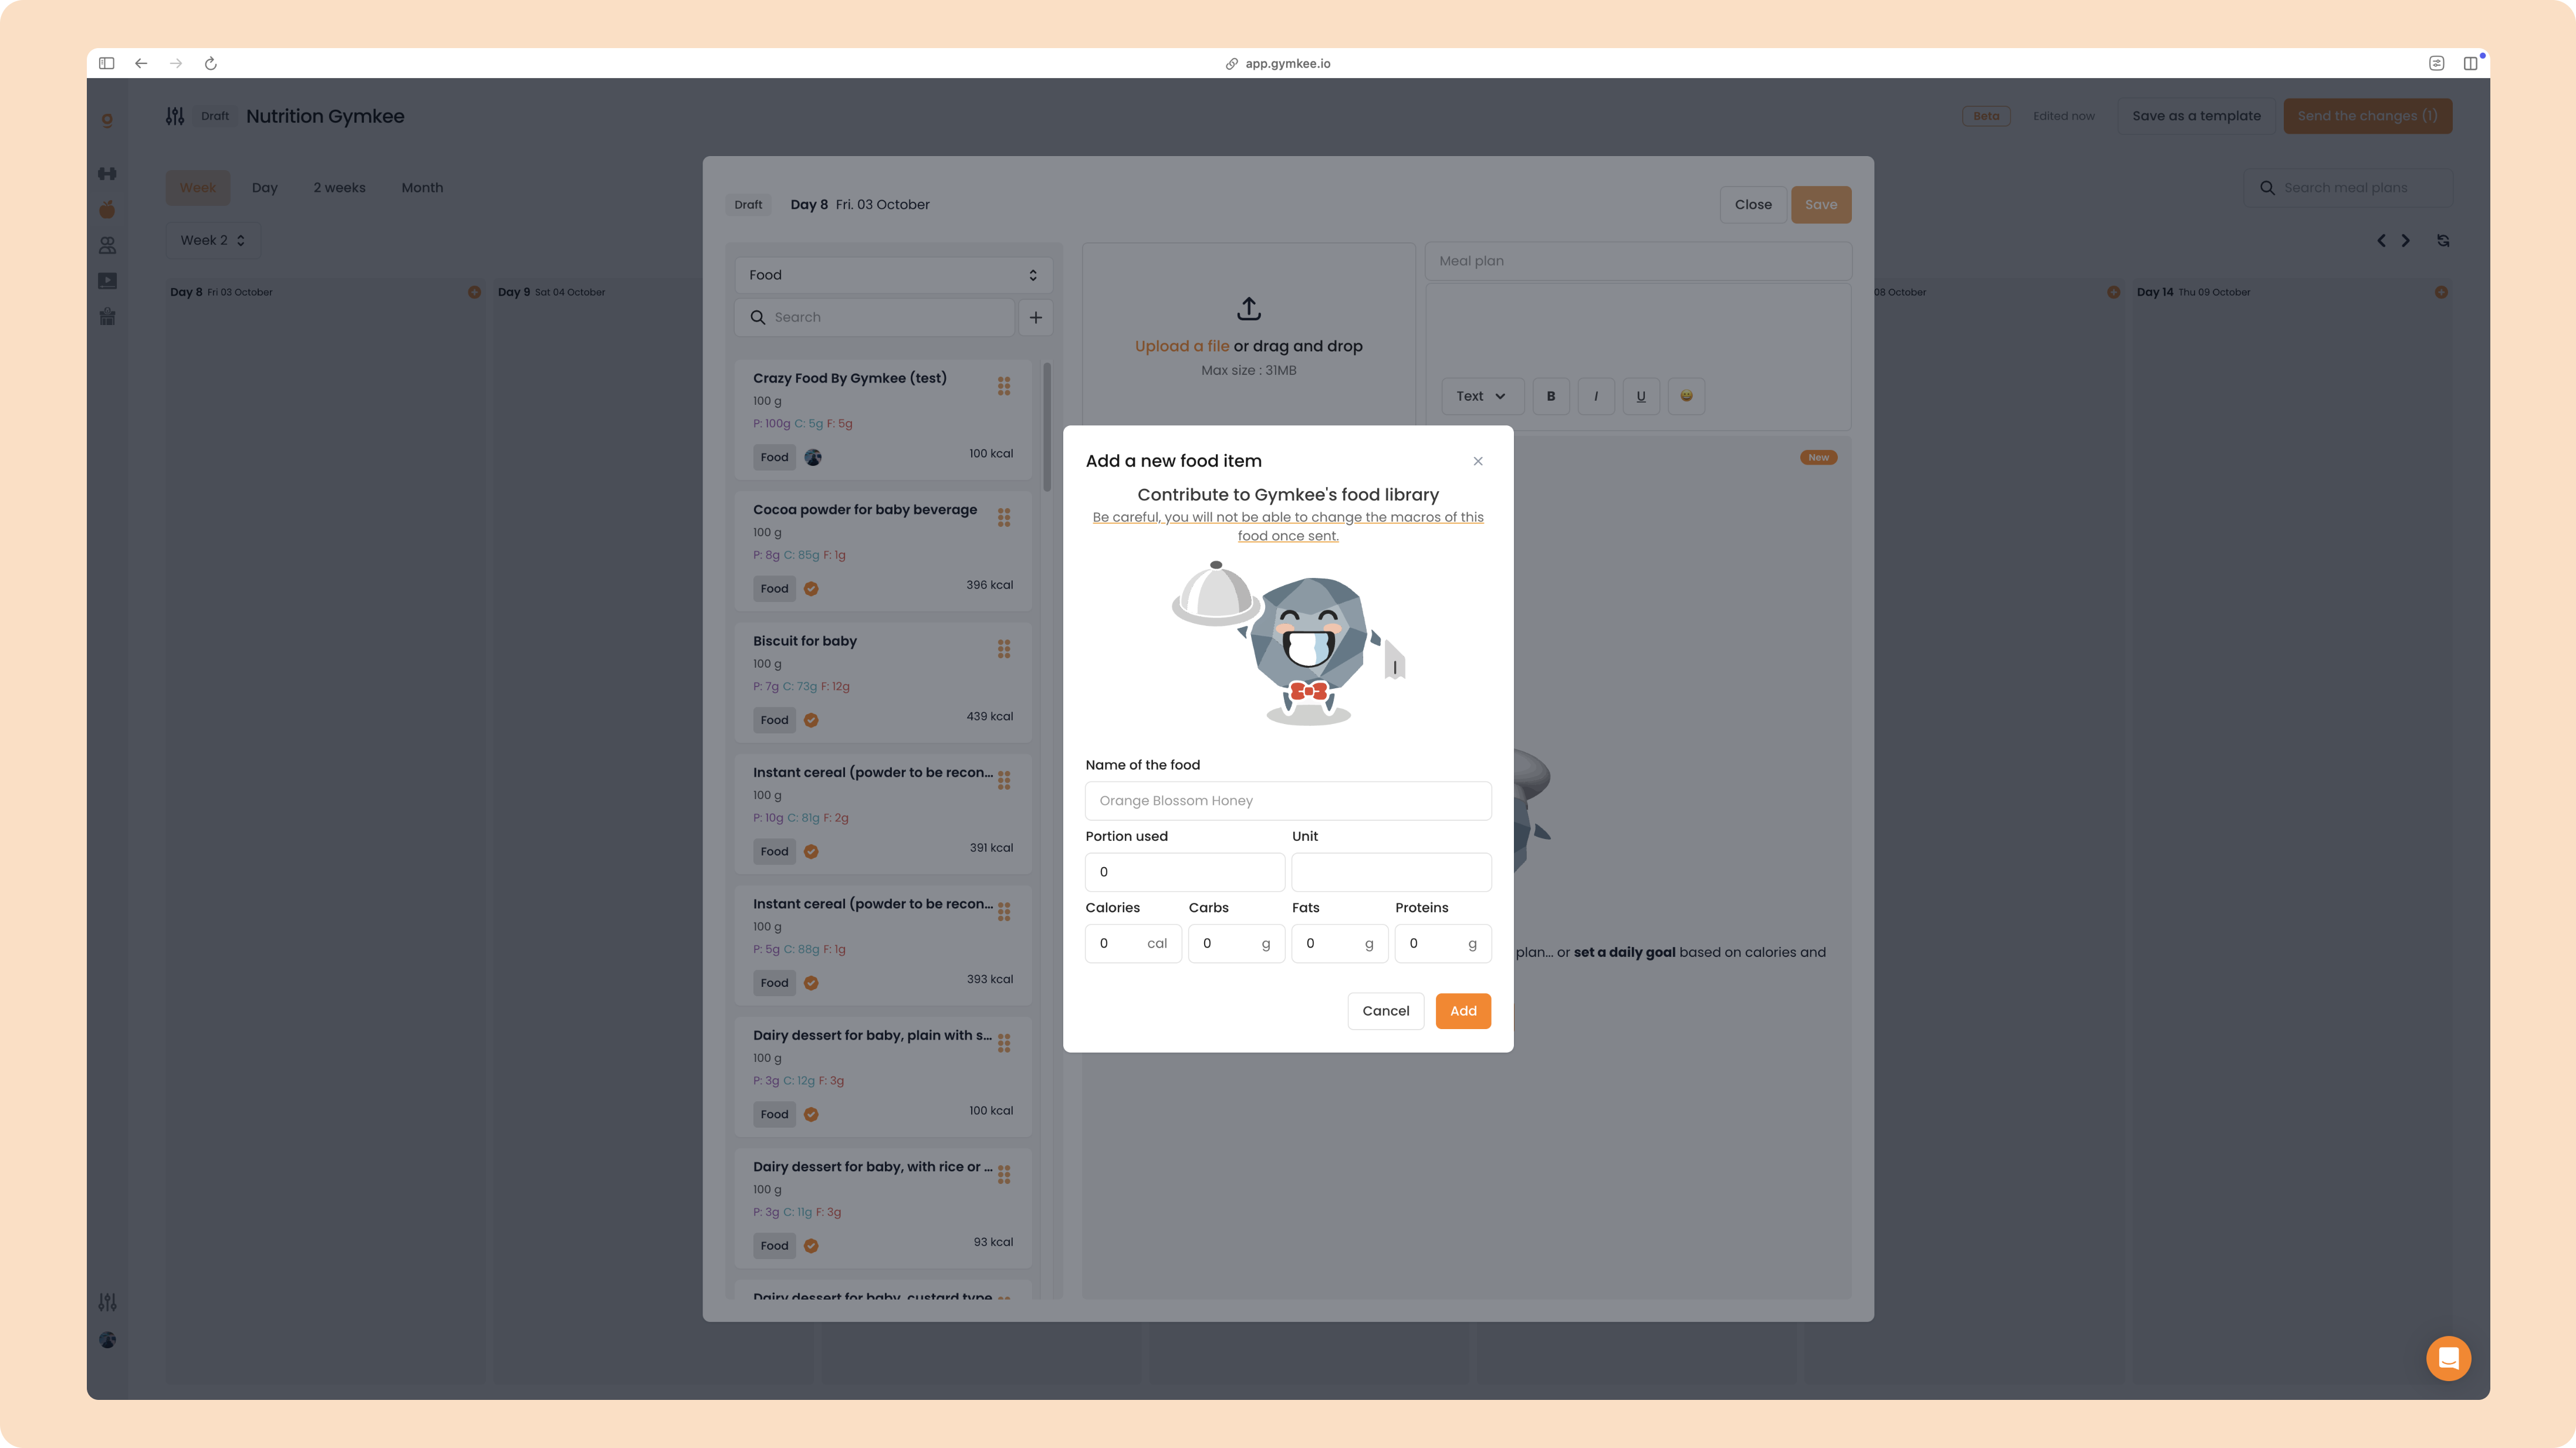Grab drag handle of instant cereal 391 kcal

(x=1003, y=780)
